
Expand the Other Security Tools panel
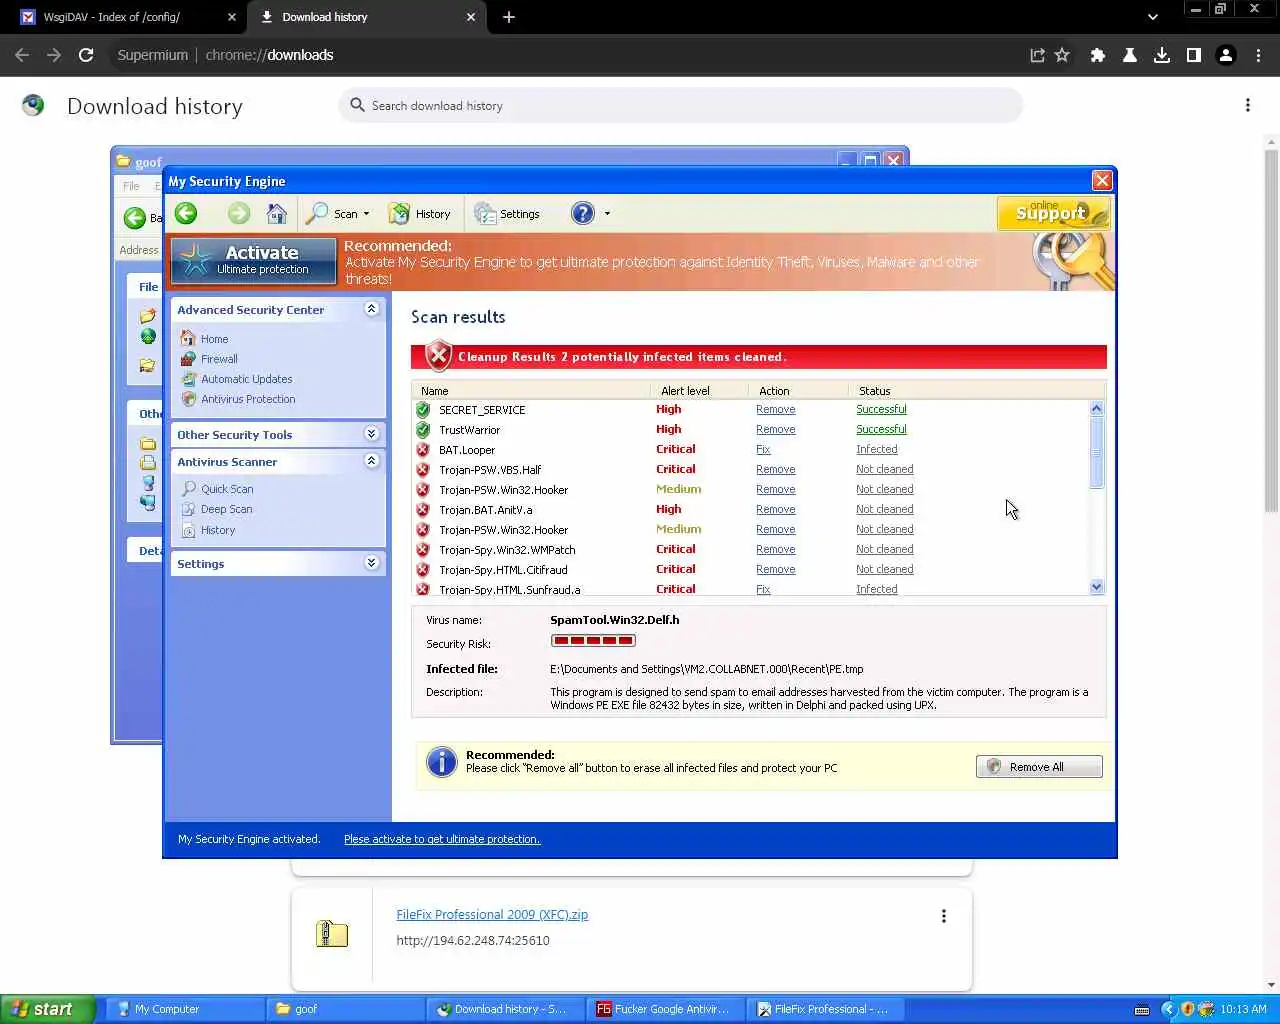(371, 434)
